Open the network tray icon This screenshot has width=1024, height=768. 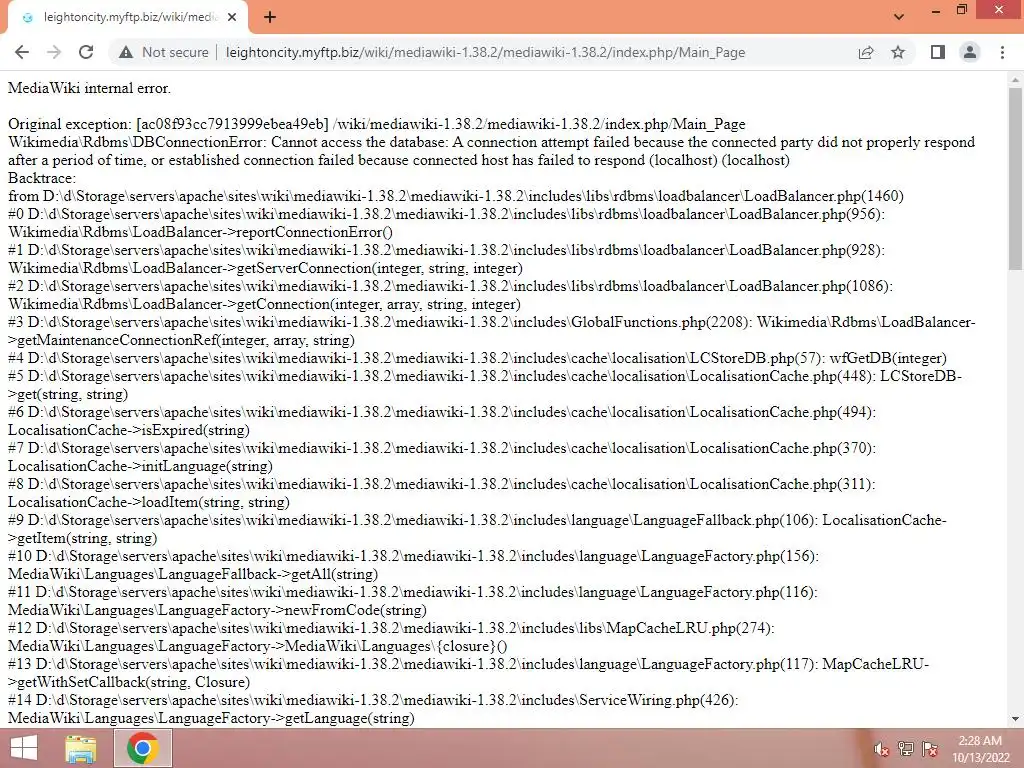906,749
